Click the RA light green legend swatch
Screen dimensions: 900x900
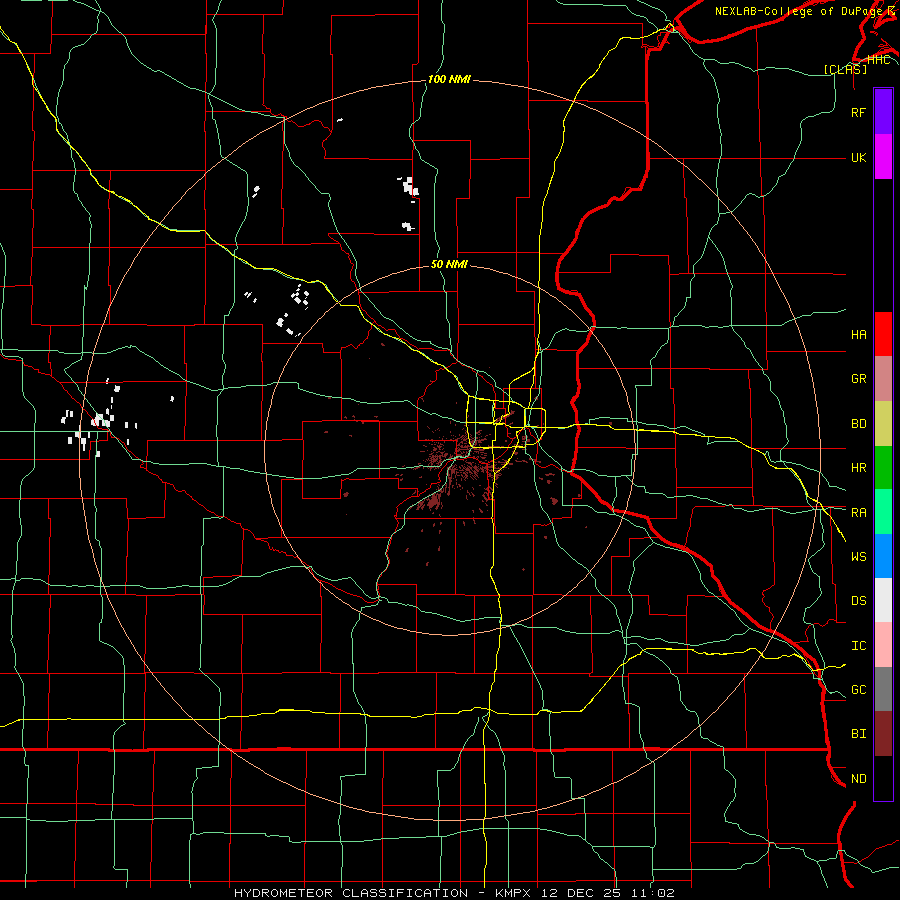[883, 512]
